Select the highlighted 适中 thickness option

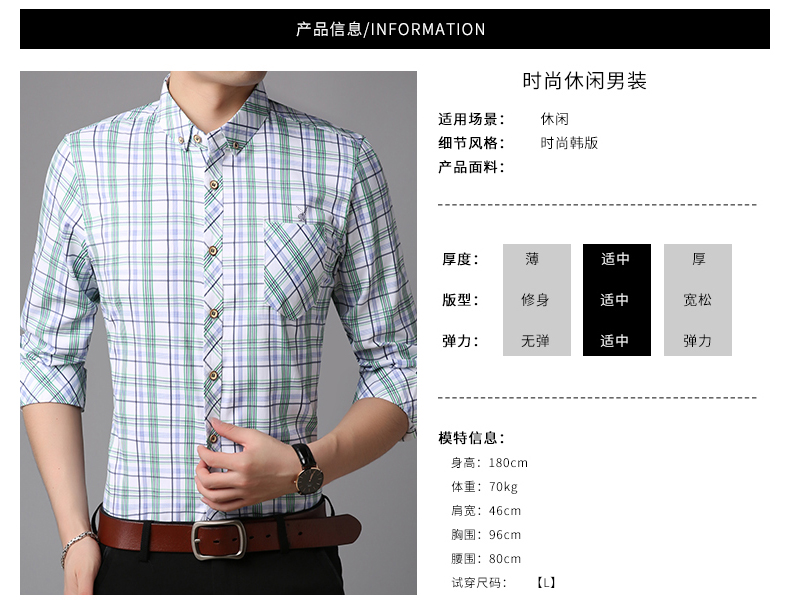(x=615, y=259)
